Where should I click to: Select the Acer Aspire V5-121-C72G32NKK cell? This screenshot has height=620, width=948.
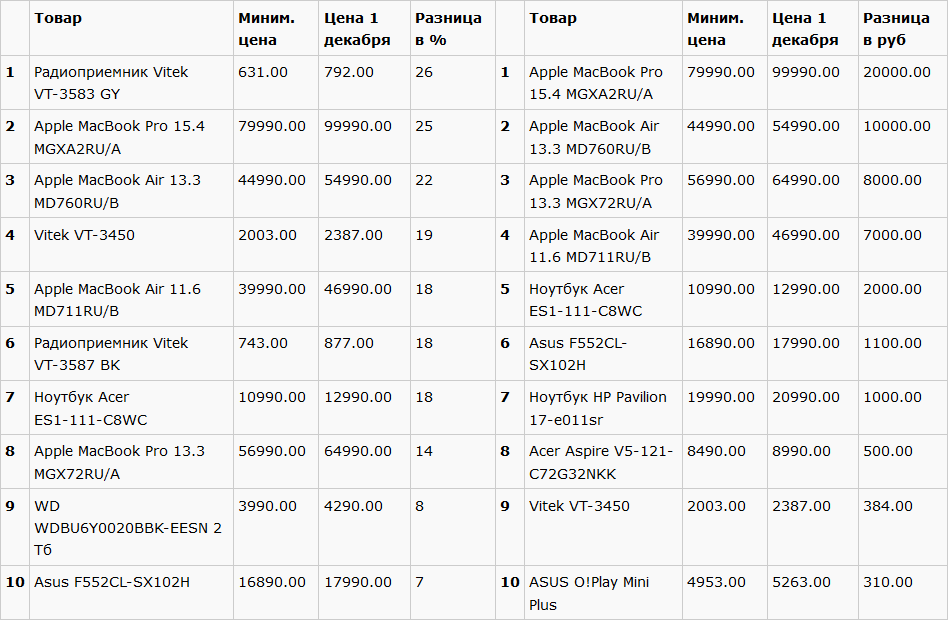tap(600, 462)
